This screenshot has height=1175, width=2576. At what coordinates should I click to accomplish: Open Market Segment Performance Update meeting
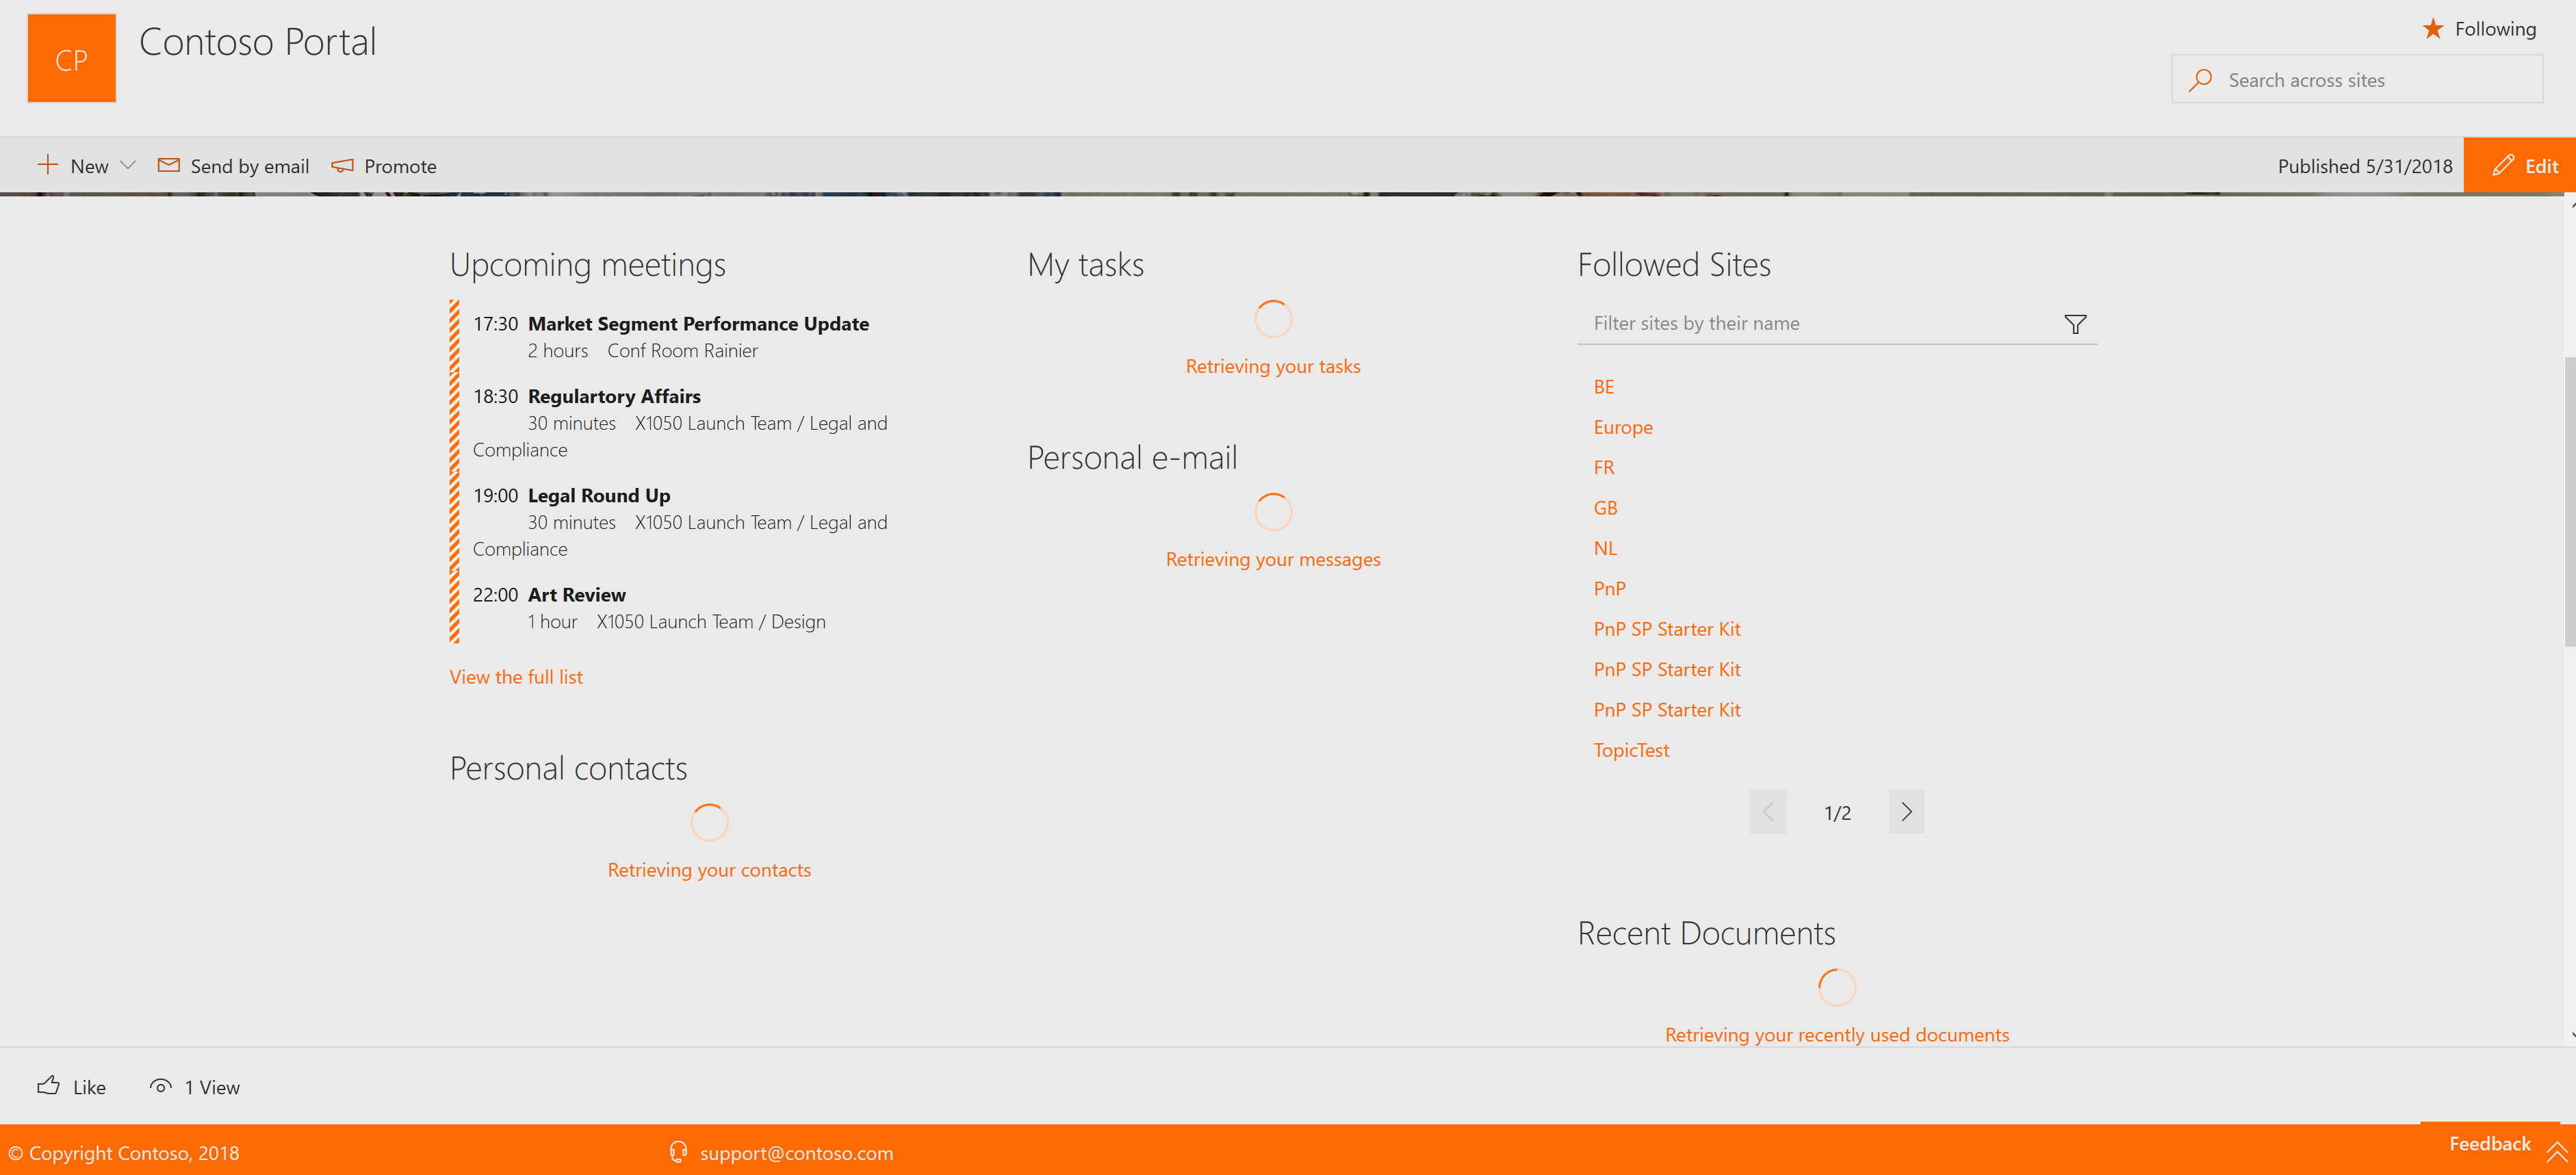coord(698,323)
